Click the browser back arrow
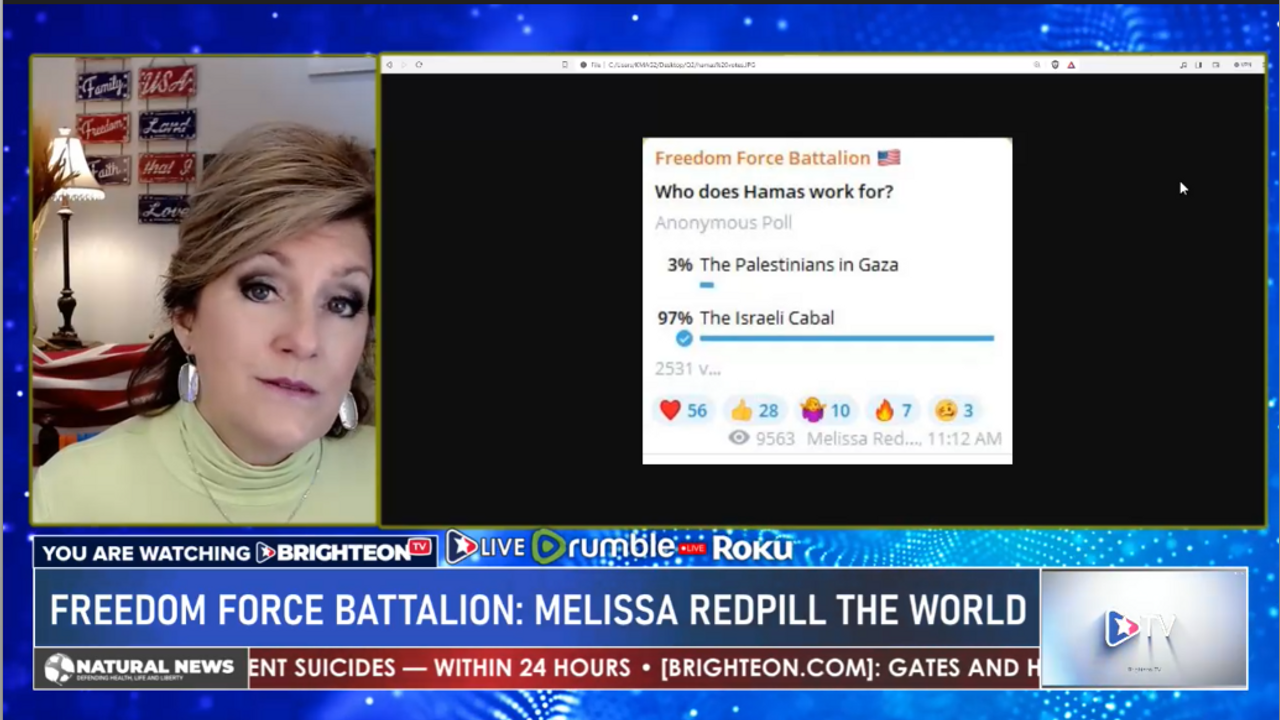This screenshot has height=720, width=1280. (390, 65)
